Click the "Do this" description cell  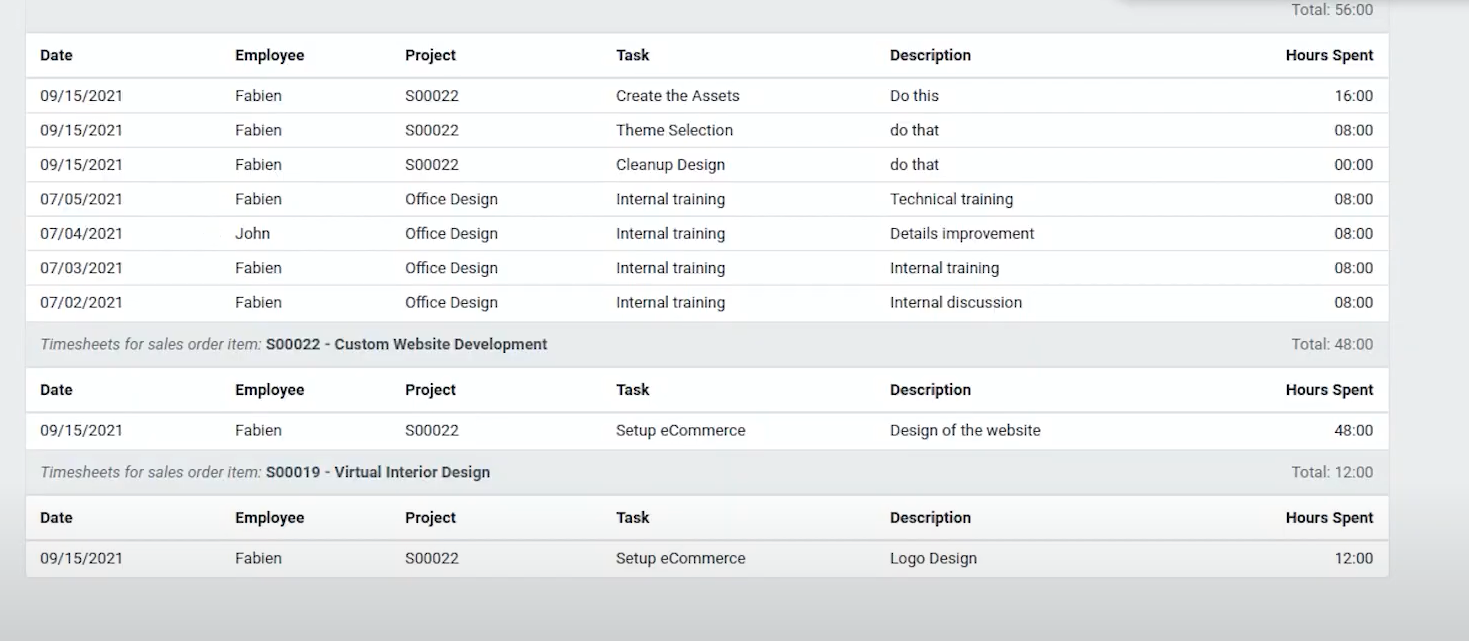tap(914, 96)
